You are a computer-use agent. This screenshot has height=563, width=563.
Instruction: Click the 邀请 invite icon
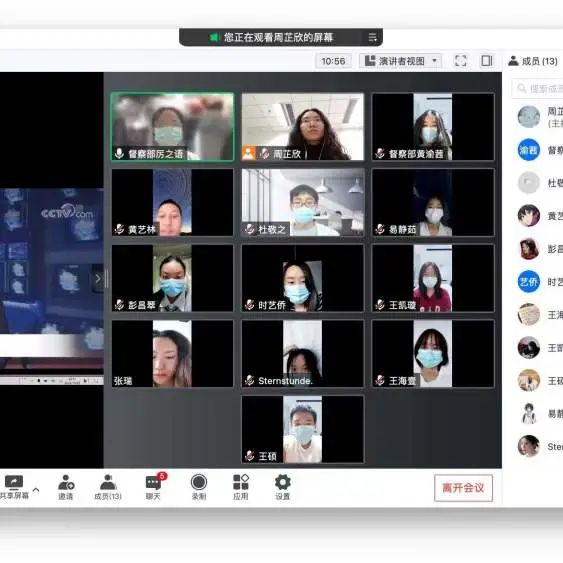(x=66, y=483)
